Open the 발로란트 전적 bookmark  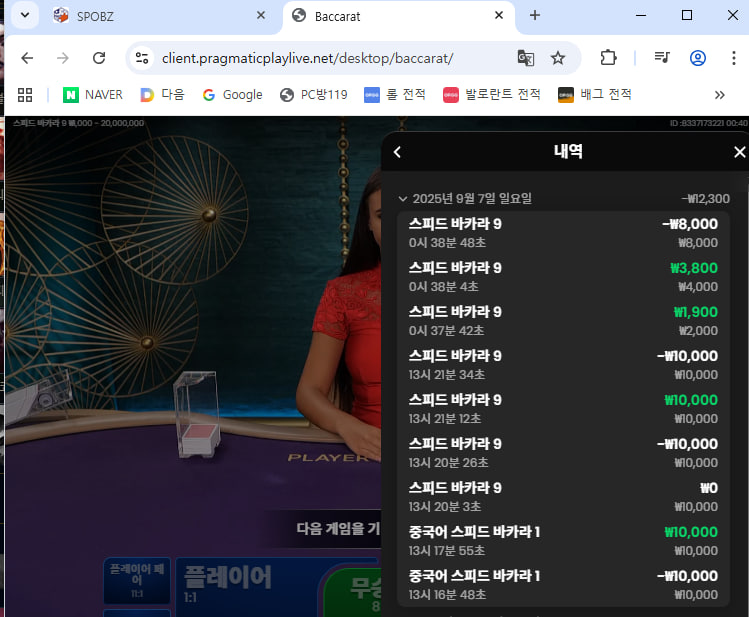pyautogui.click(x=492, y=95)
